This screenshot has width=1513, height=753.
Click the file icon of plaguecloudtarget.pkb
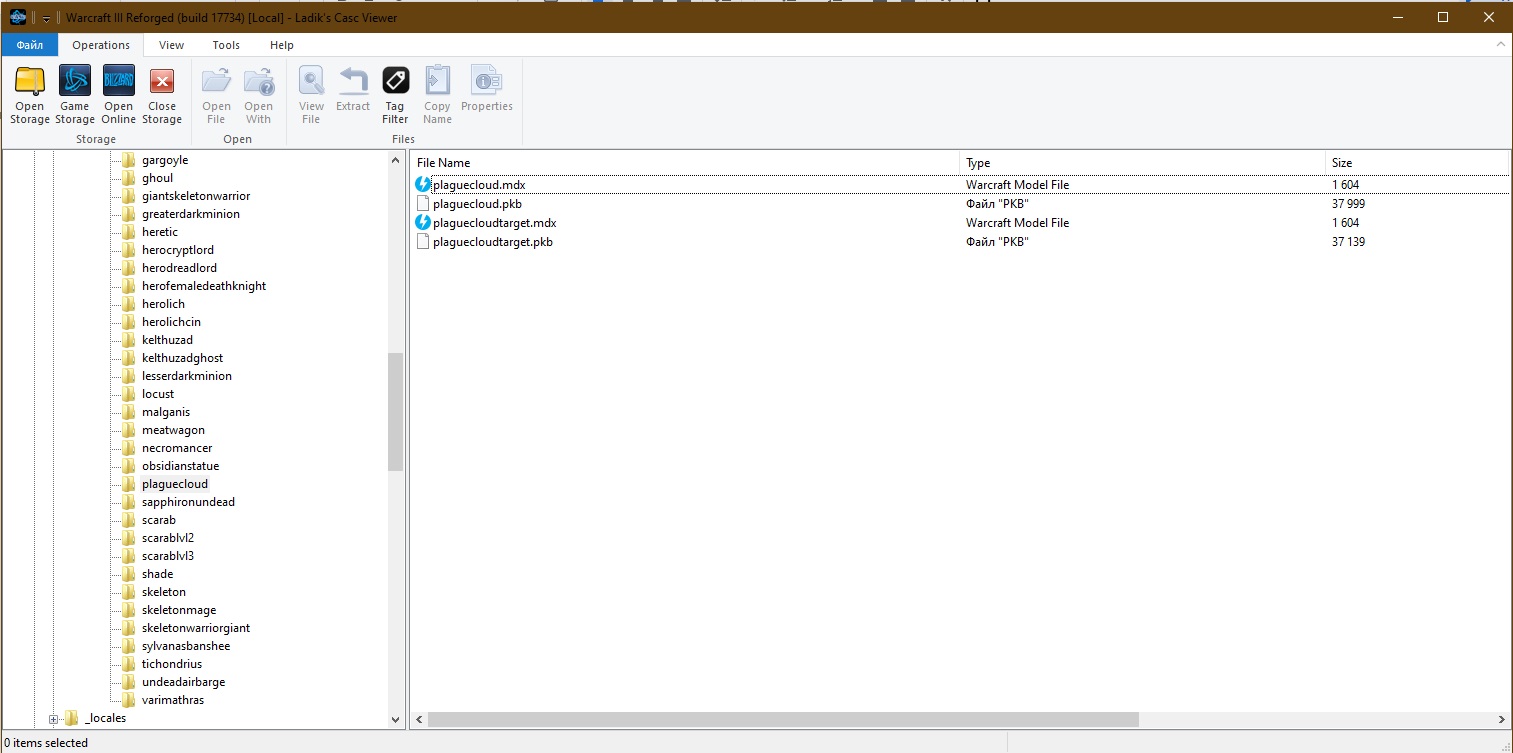click(x=423, y=242)
